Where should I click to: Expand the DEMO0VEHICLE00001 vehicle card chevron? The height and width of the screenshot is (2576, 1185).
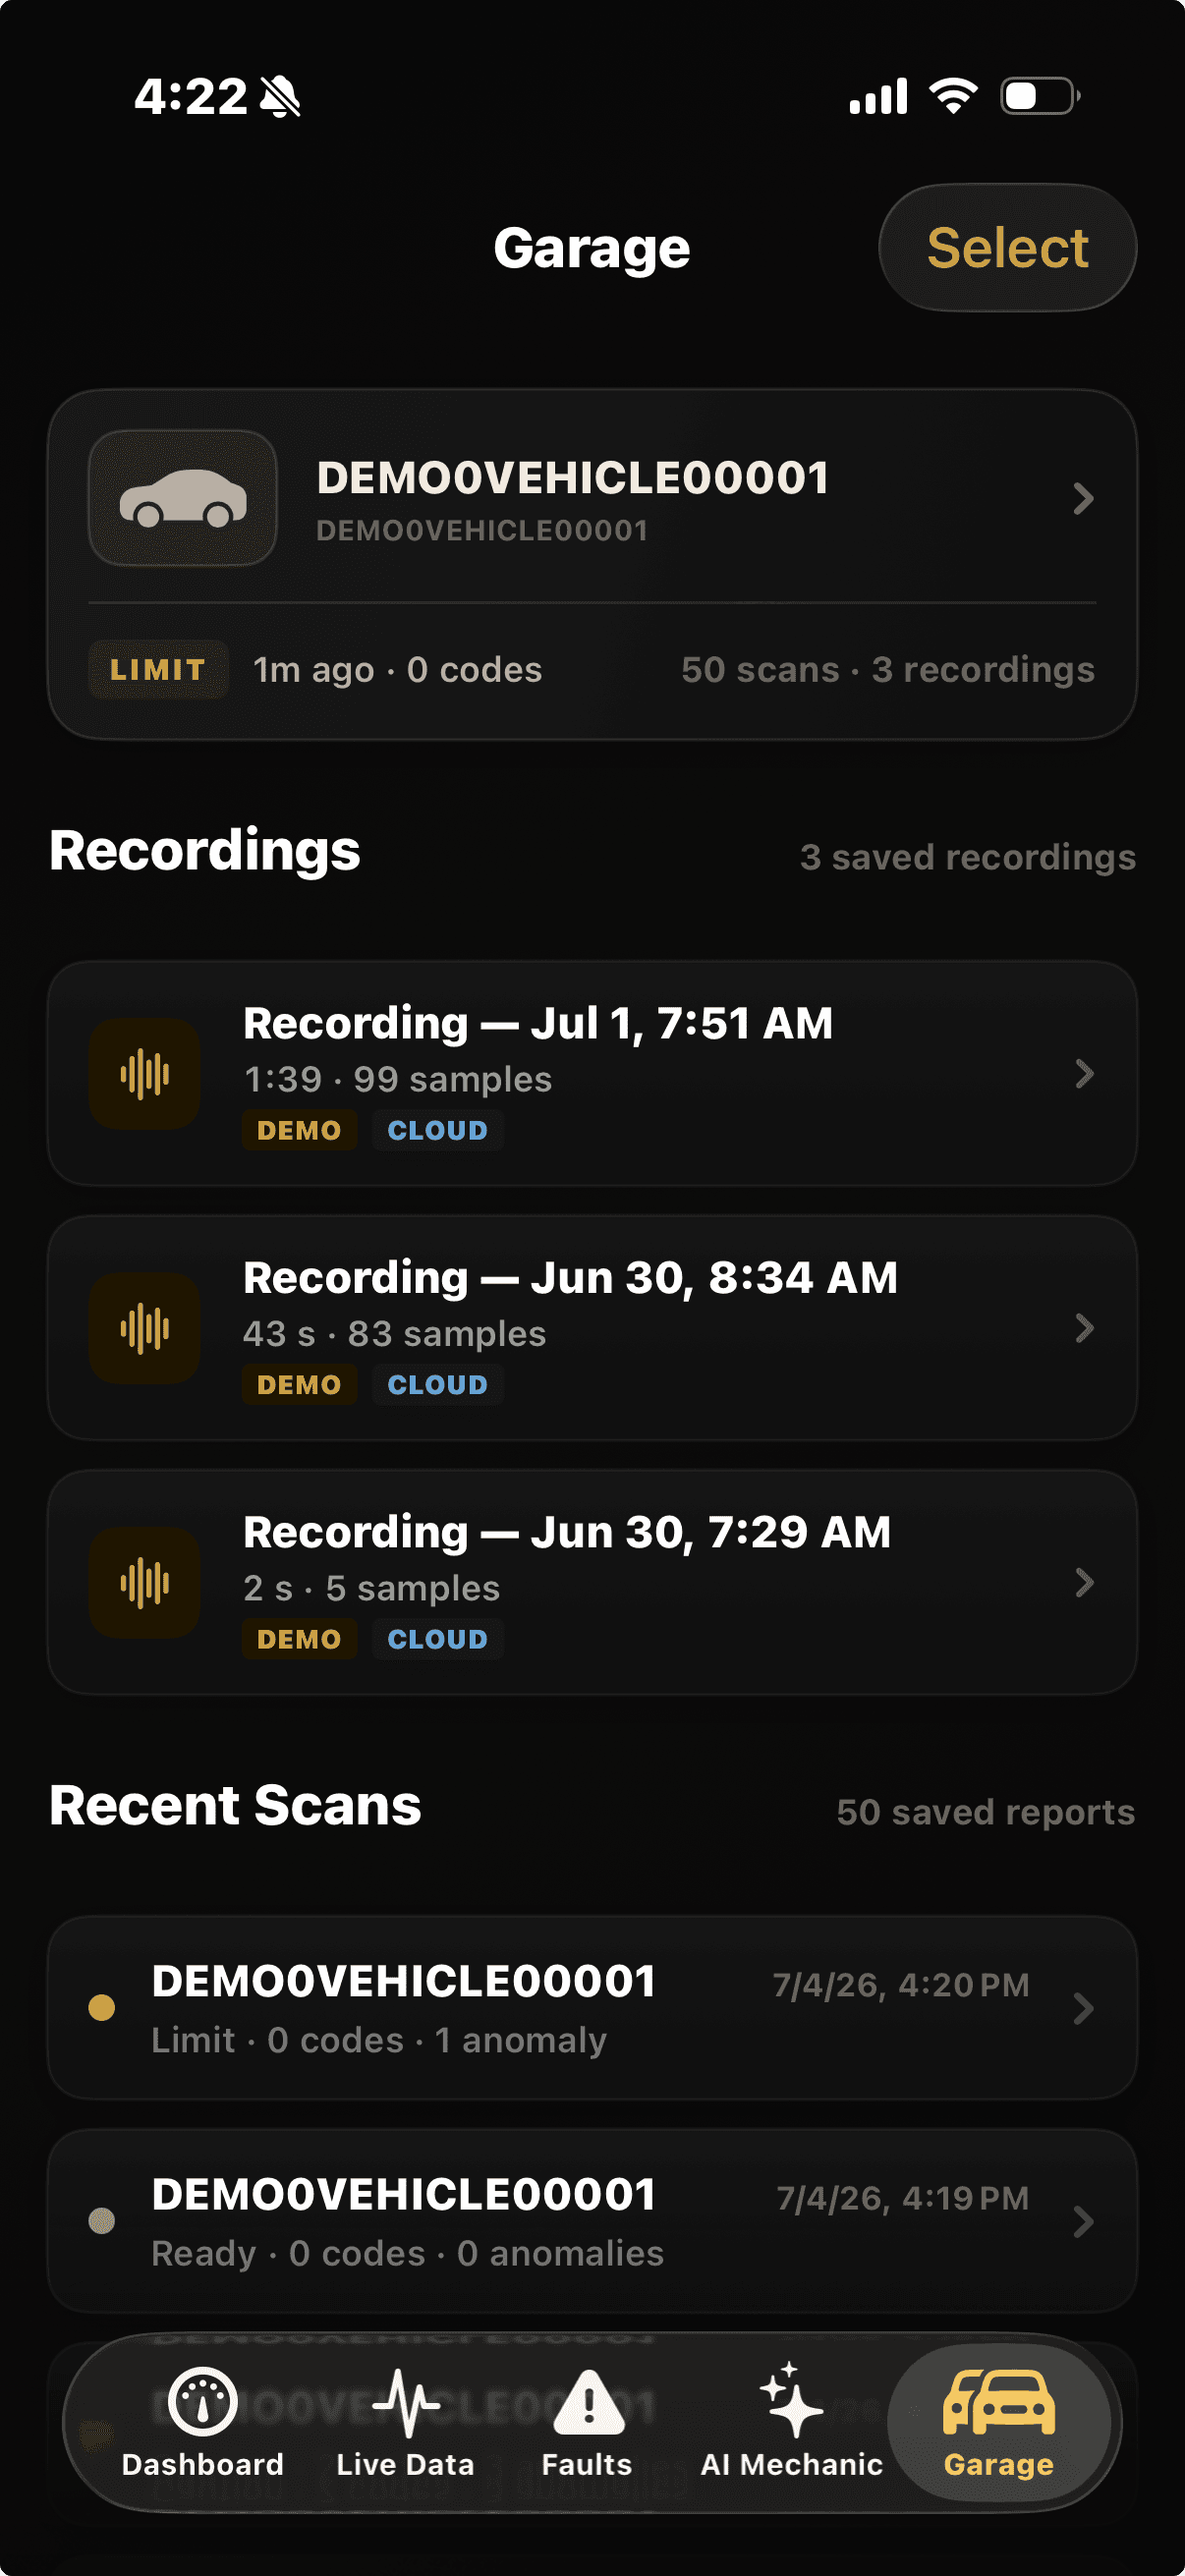(x=1083, y=498)
